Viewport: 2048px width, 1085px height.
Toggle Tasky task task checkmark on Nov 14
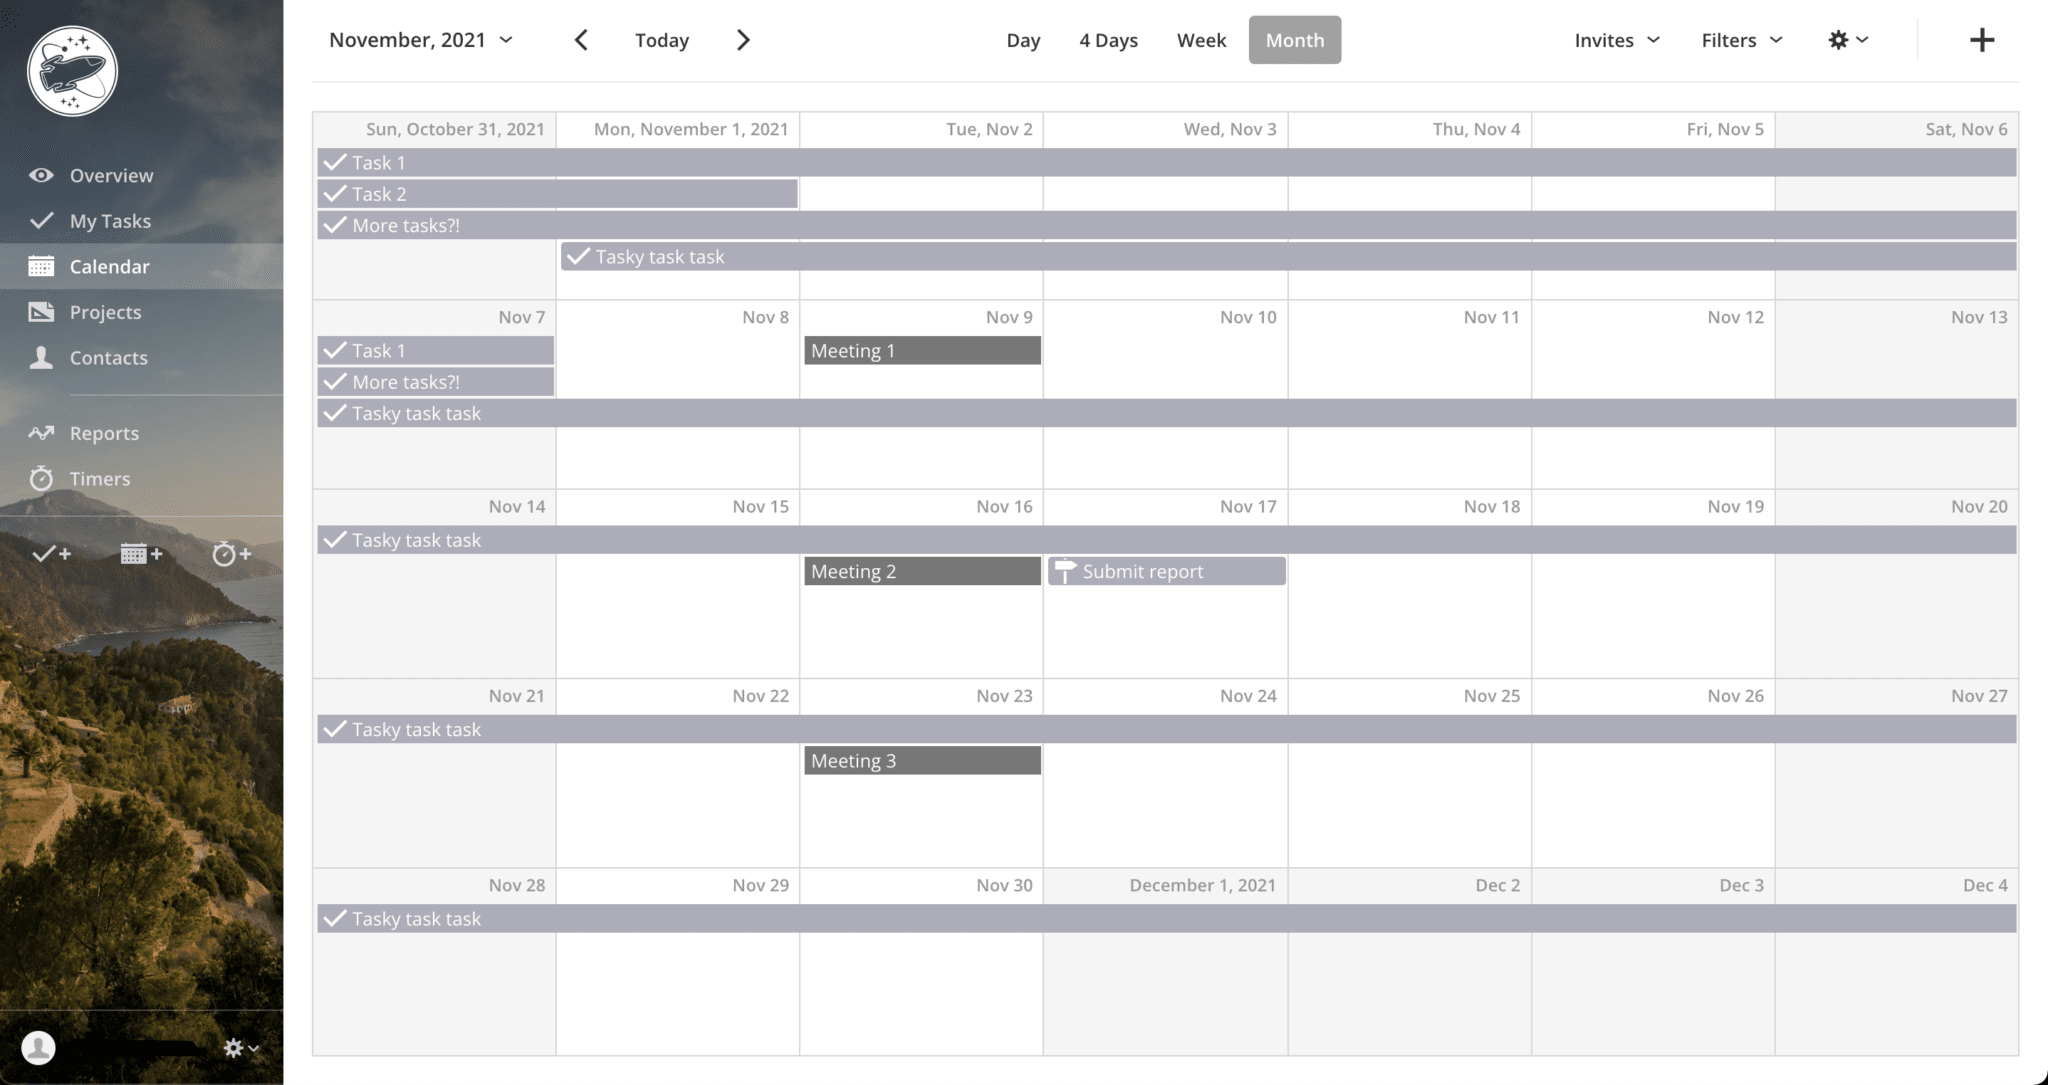[335, 540]
